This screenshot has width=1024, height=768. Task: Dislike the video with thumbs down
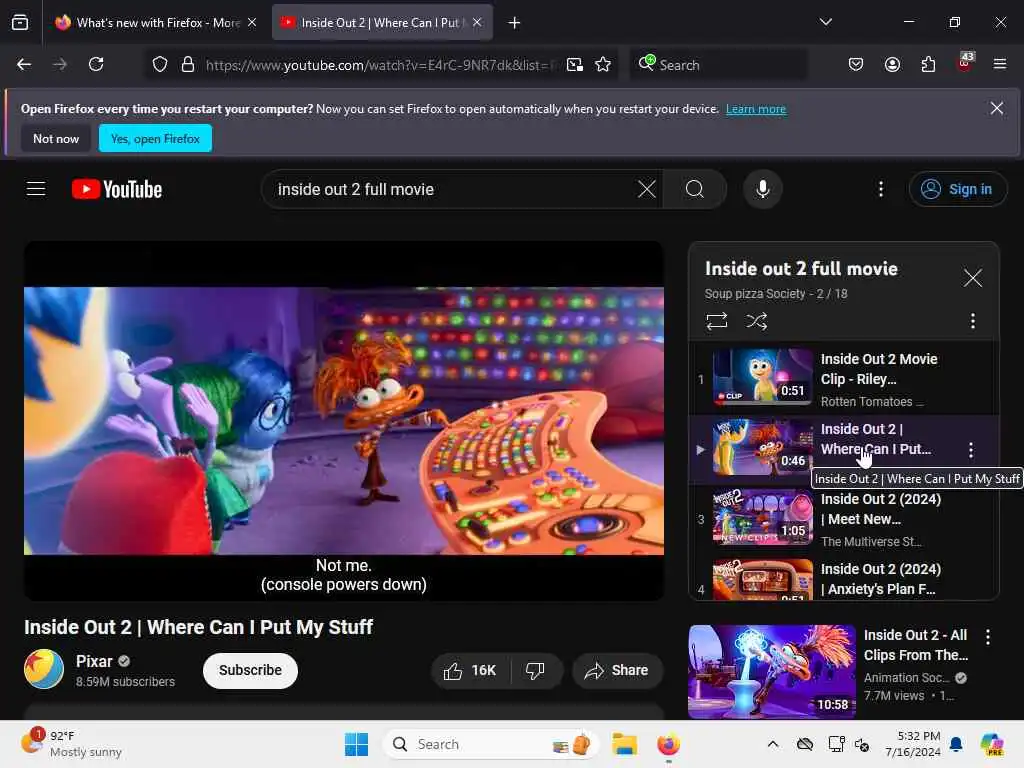[x=536, y=671]
